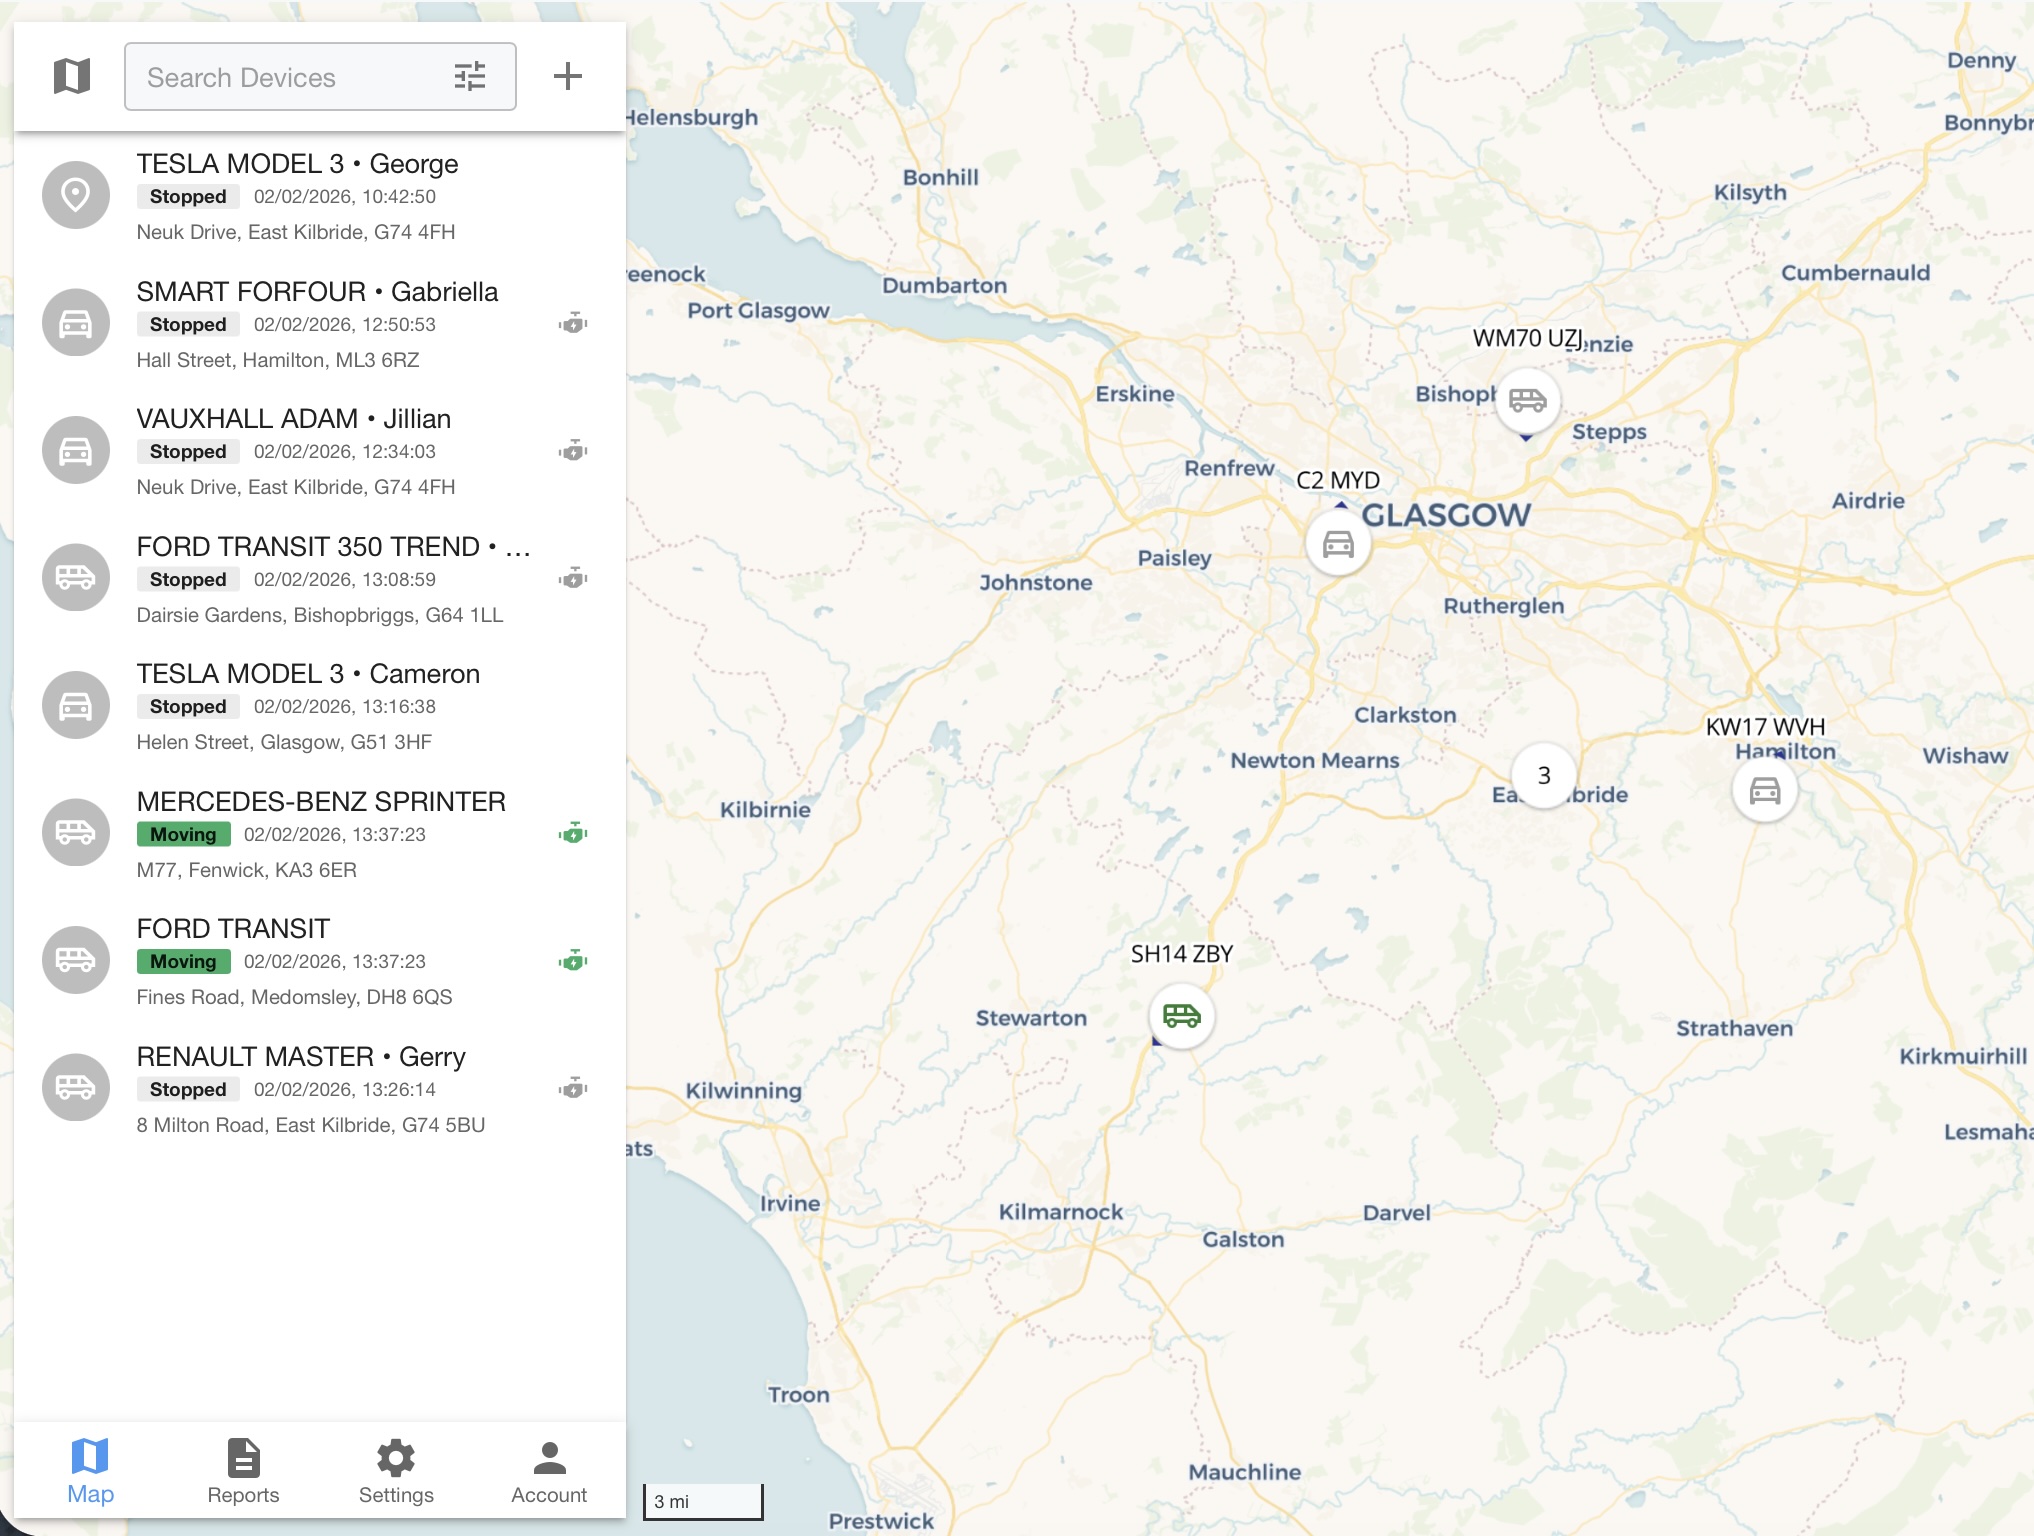Click the engine ignition icon for Gabriella
The image size is (2034, 1536).
coord(573,324)
